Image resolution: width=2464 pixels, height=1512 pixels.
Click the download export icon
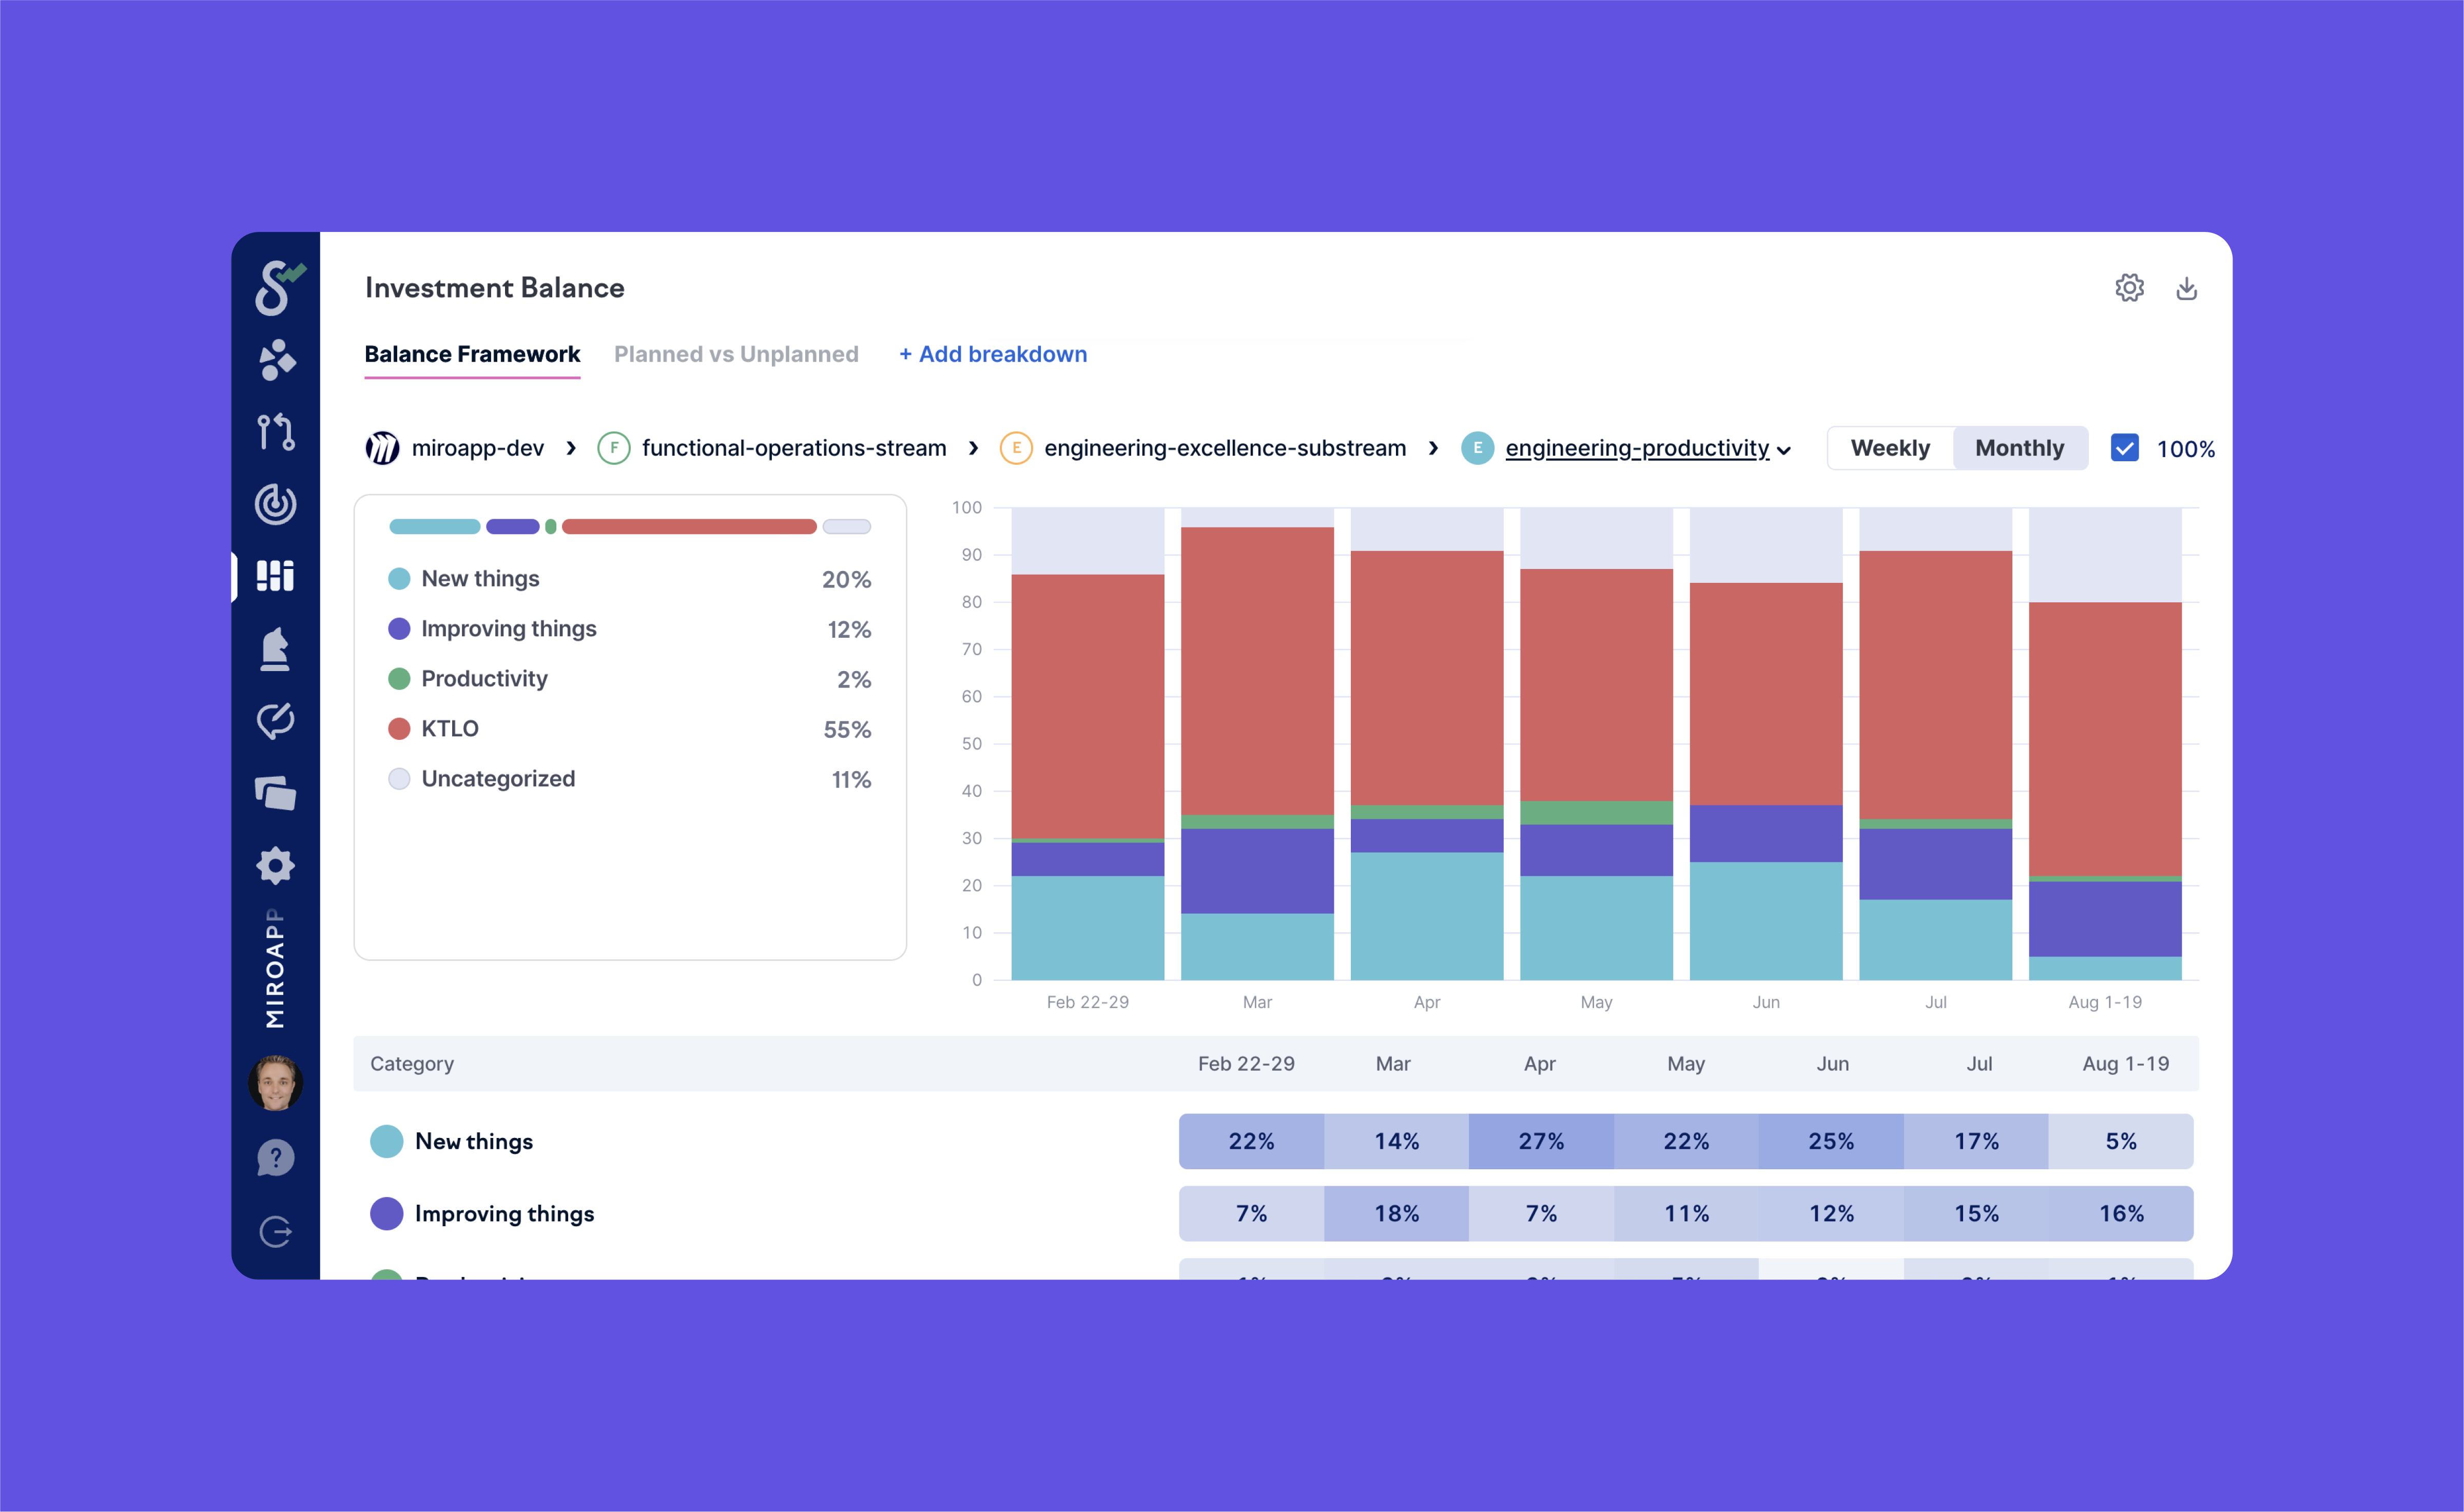click(2186, 288)
